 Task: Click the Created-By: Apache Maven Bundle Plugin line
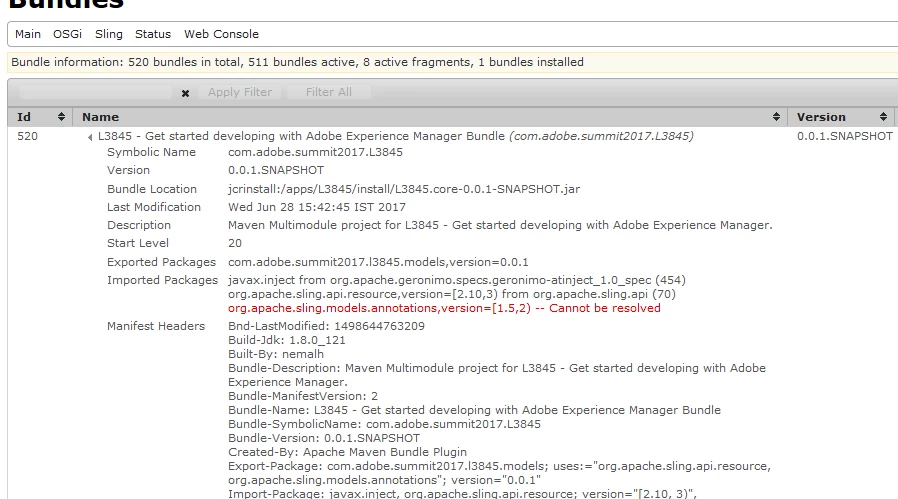[347, 452]
